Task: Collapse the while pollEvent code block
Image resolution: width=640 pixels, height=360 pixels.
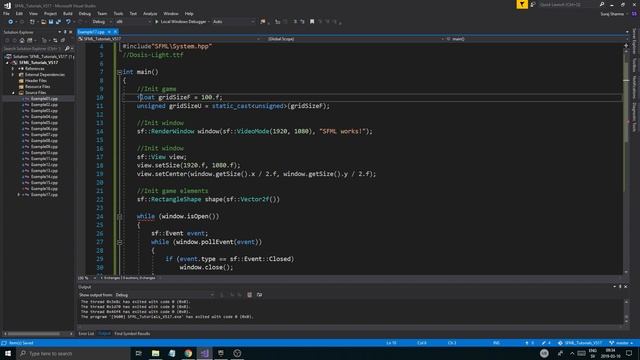Action: pos(119,242)
